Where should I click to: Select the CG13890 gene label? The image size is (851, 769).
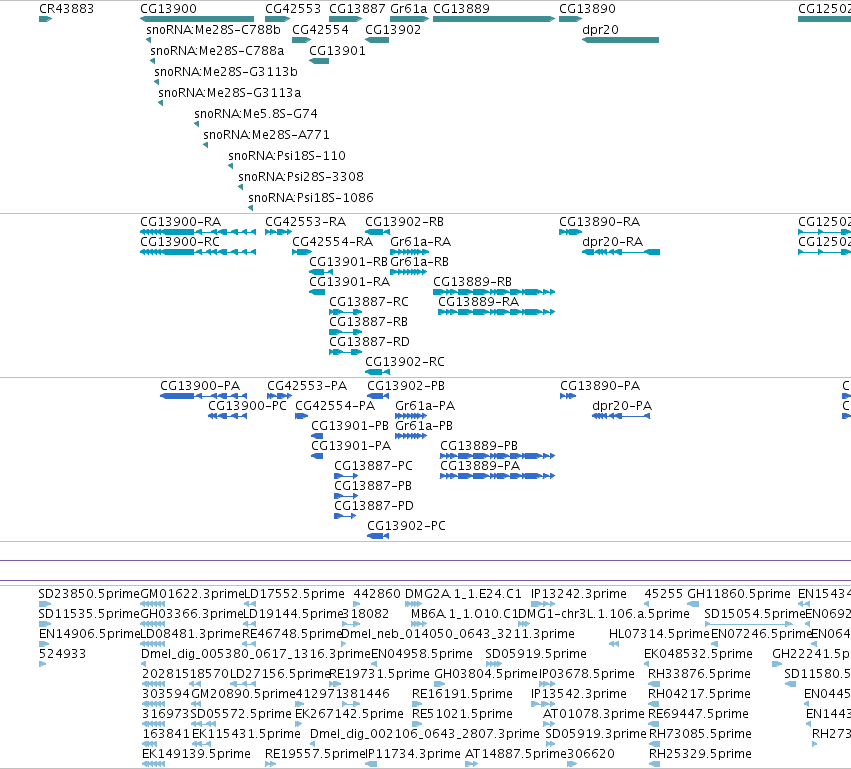pos(587,9)
